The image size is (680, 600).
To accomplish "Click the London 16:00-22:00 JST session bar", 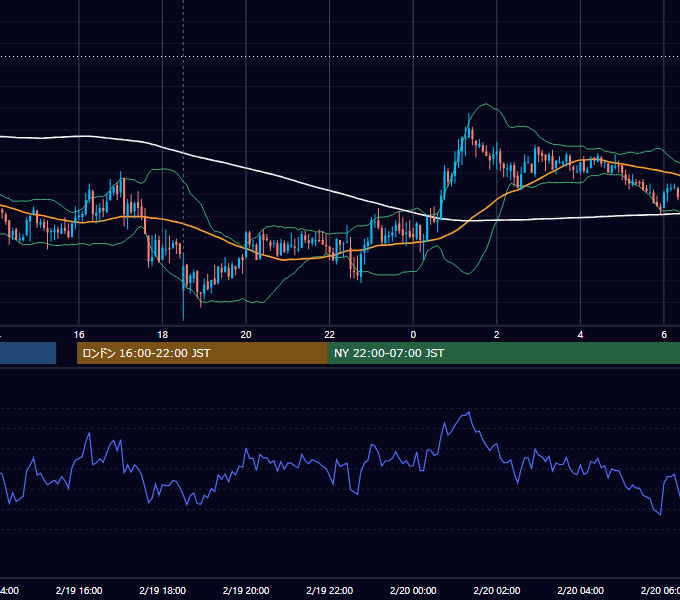I will click(x=202, y=353).
